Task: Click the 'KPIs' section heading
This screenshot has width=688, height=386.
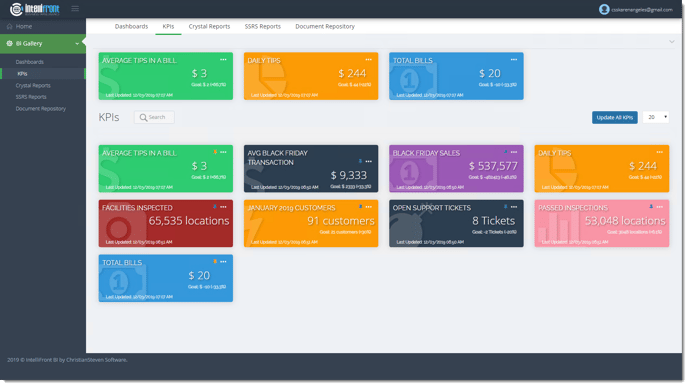Action: click(109, 118)
